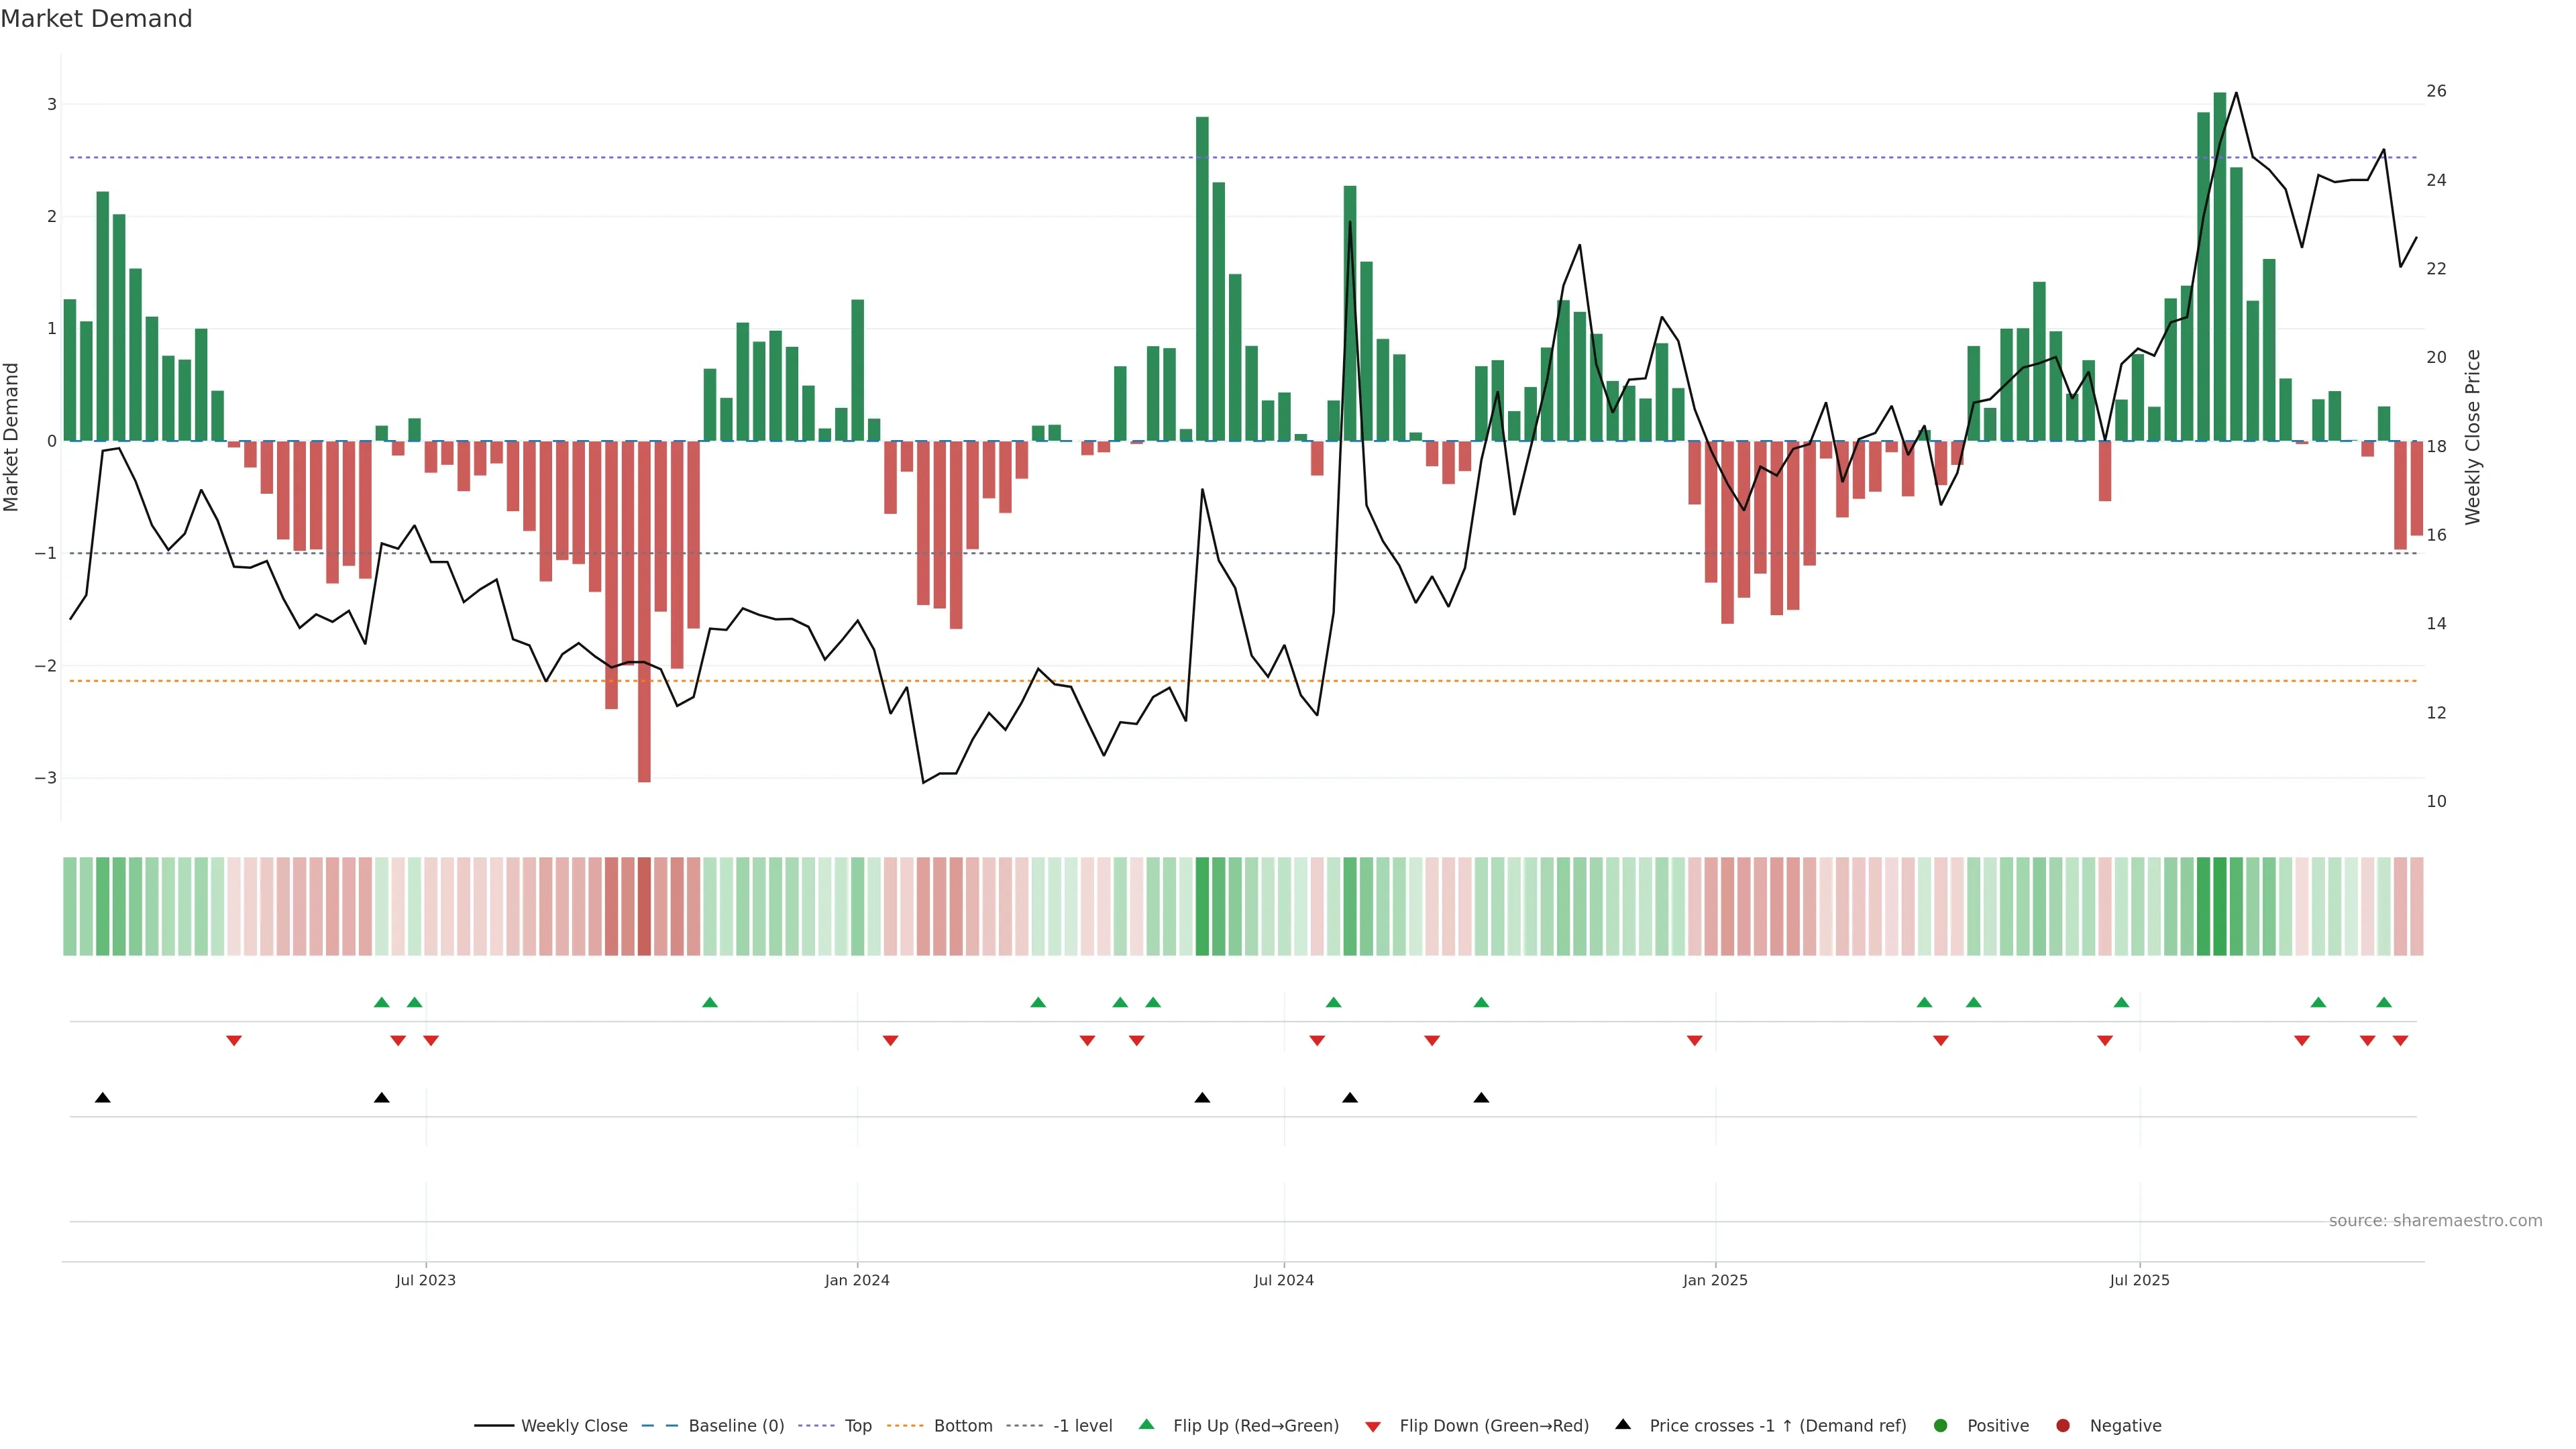Click the darkest green heatmap cell
This screenshot has width=2576, height=1449.
tap(2220, 906)
